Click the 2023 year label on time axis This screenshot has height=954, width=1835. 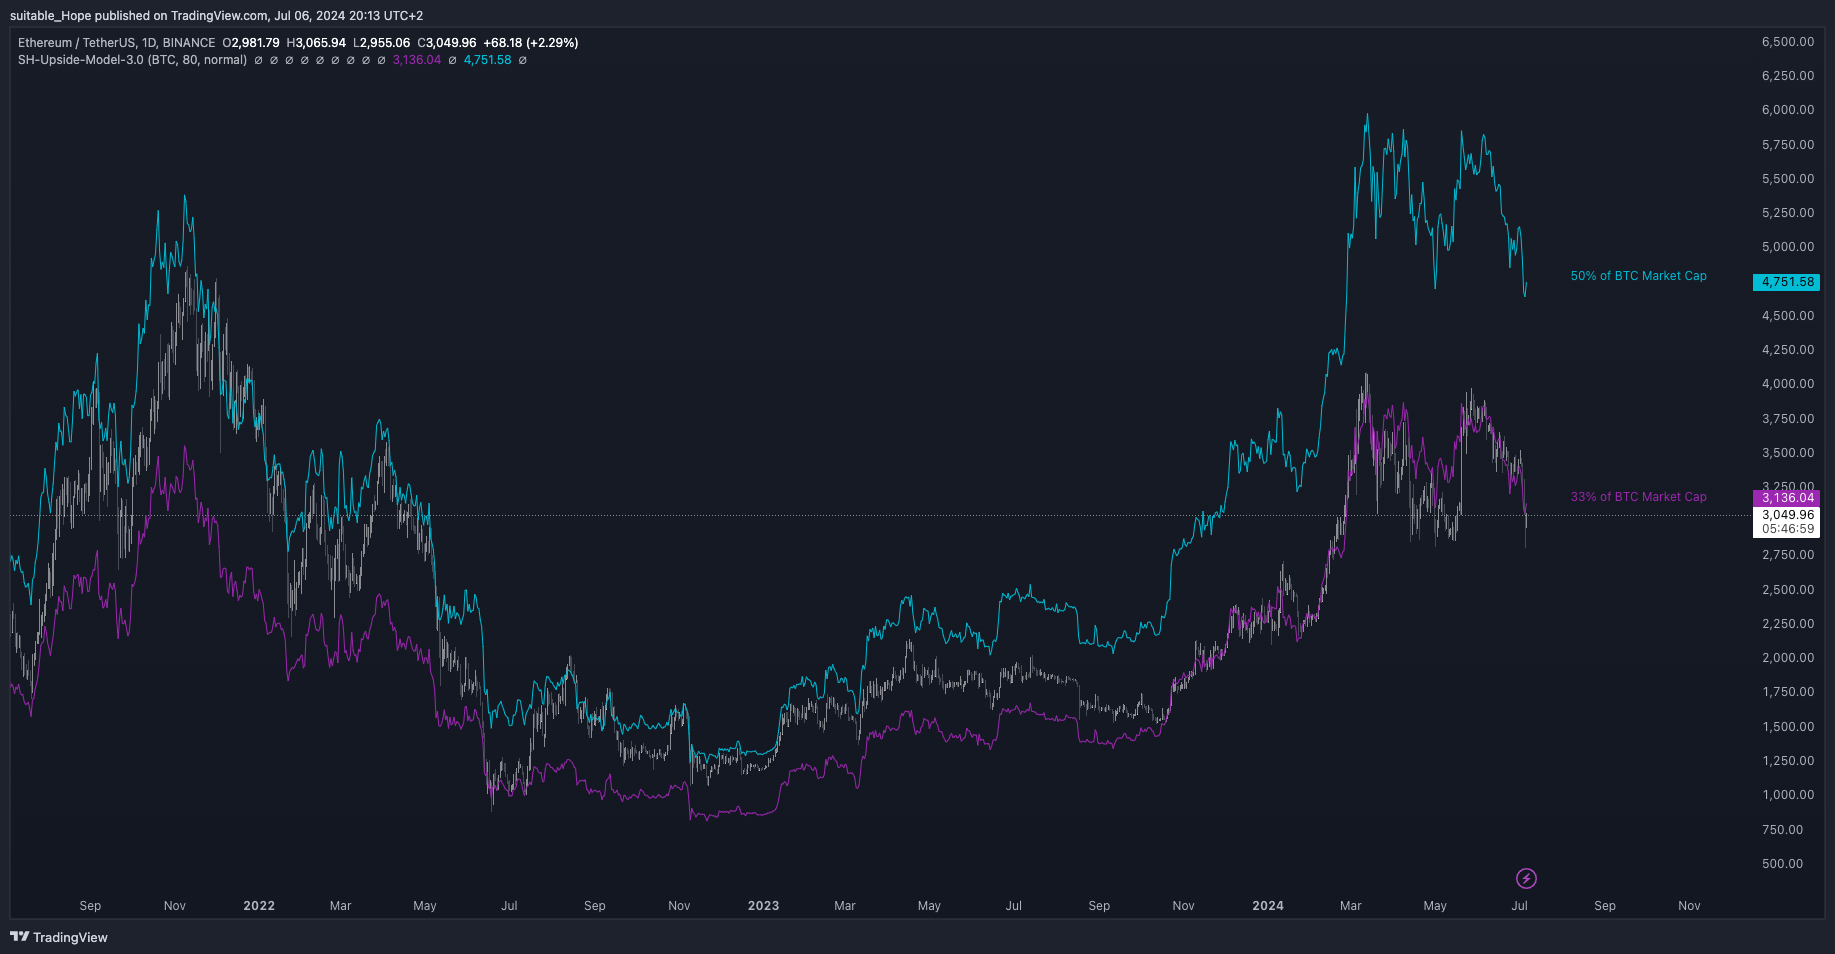763,906
